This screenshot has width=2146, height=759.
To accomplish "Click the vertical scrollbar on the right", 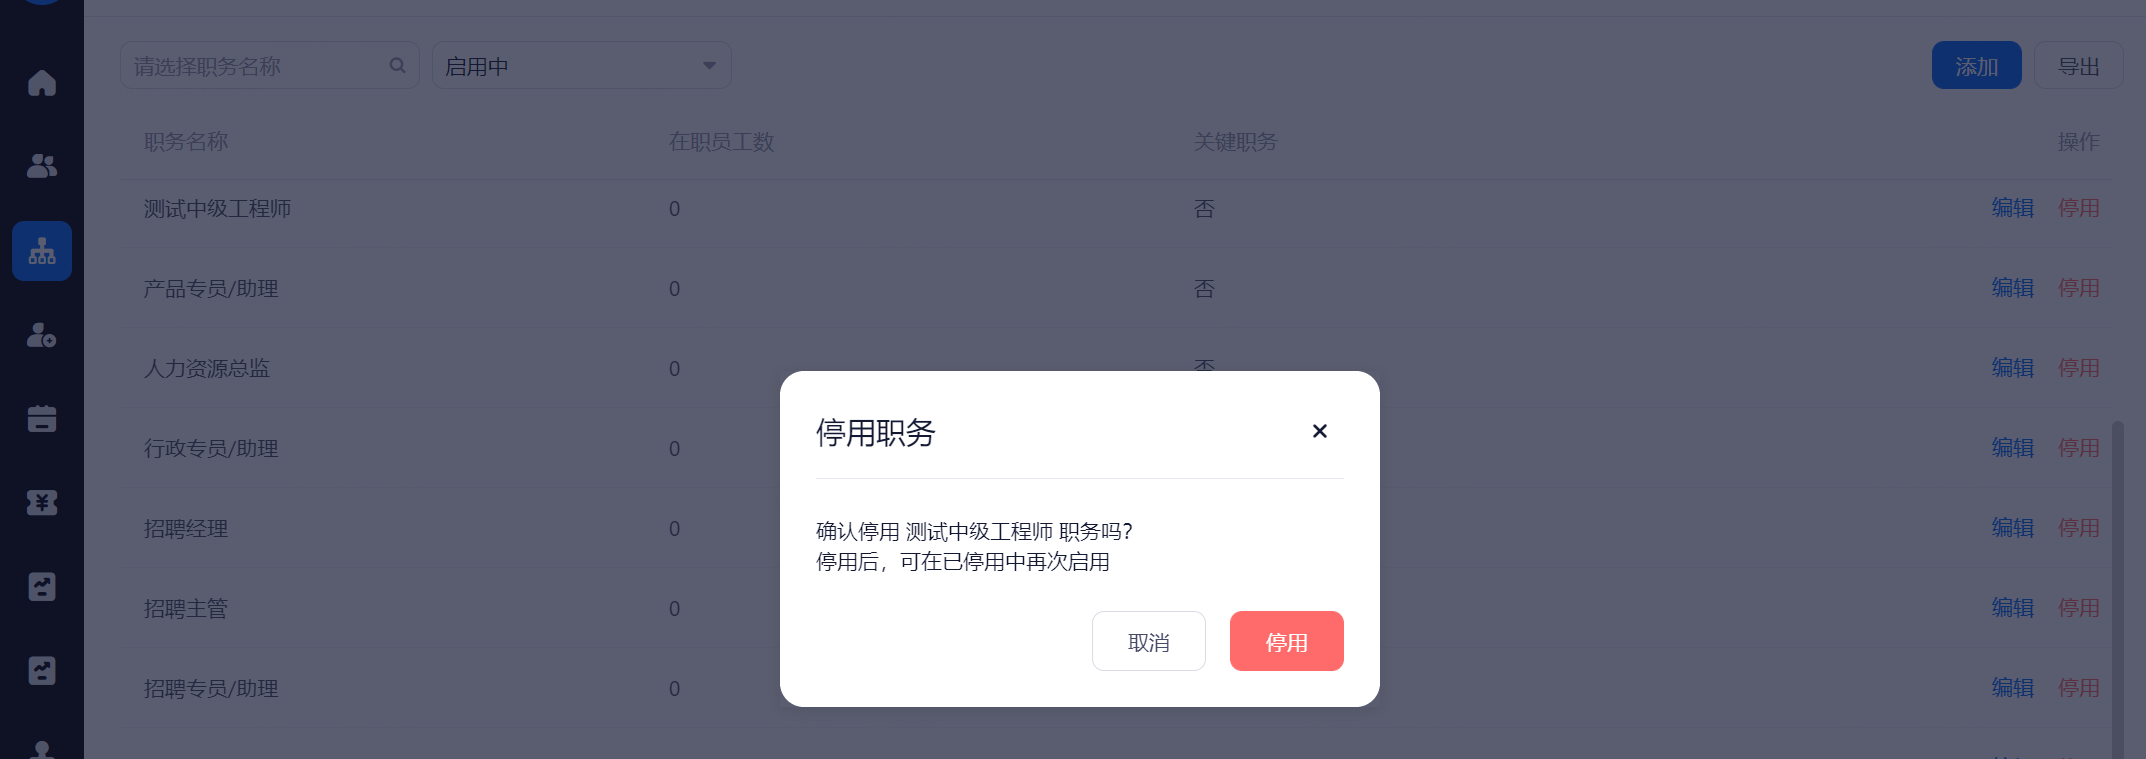I will [2117, 589].
